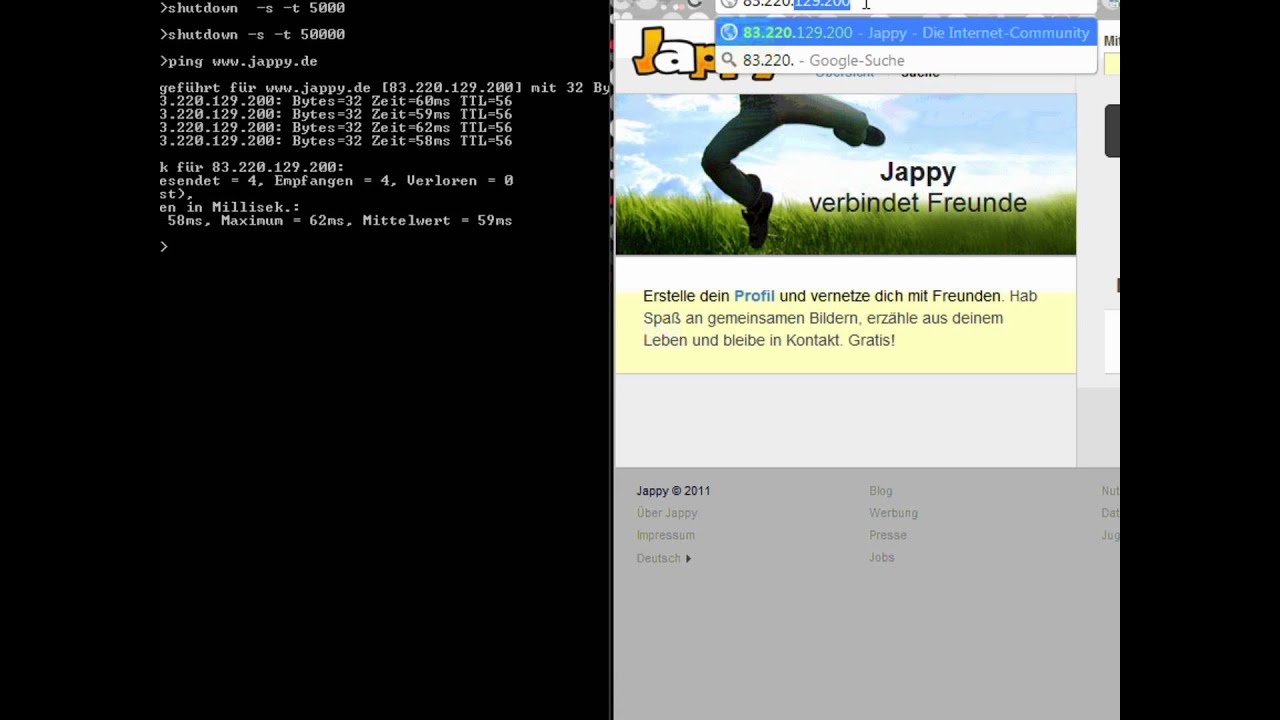This screenshot has height=720, width=1280.
Task: Click the globe icon in the Jappy suggestion
Action: tap(729, 33)
